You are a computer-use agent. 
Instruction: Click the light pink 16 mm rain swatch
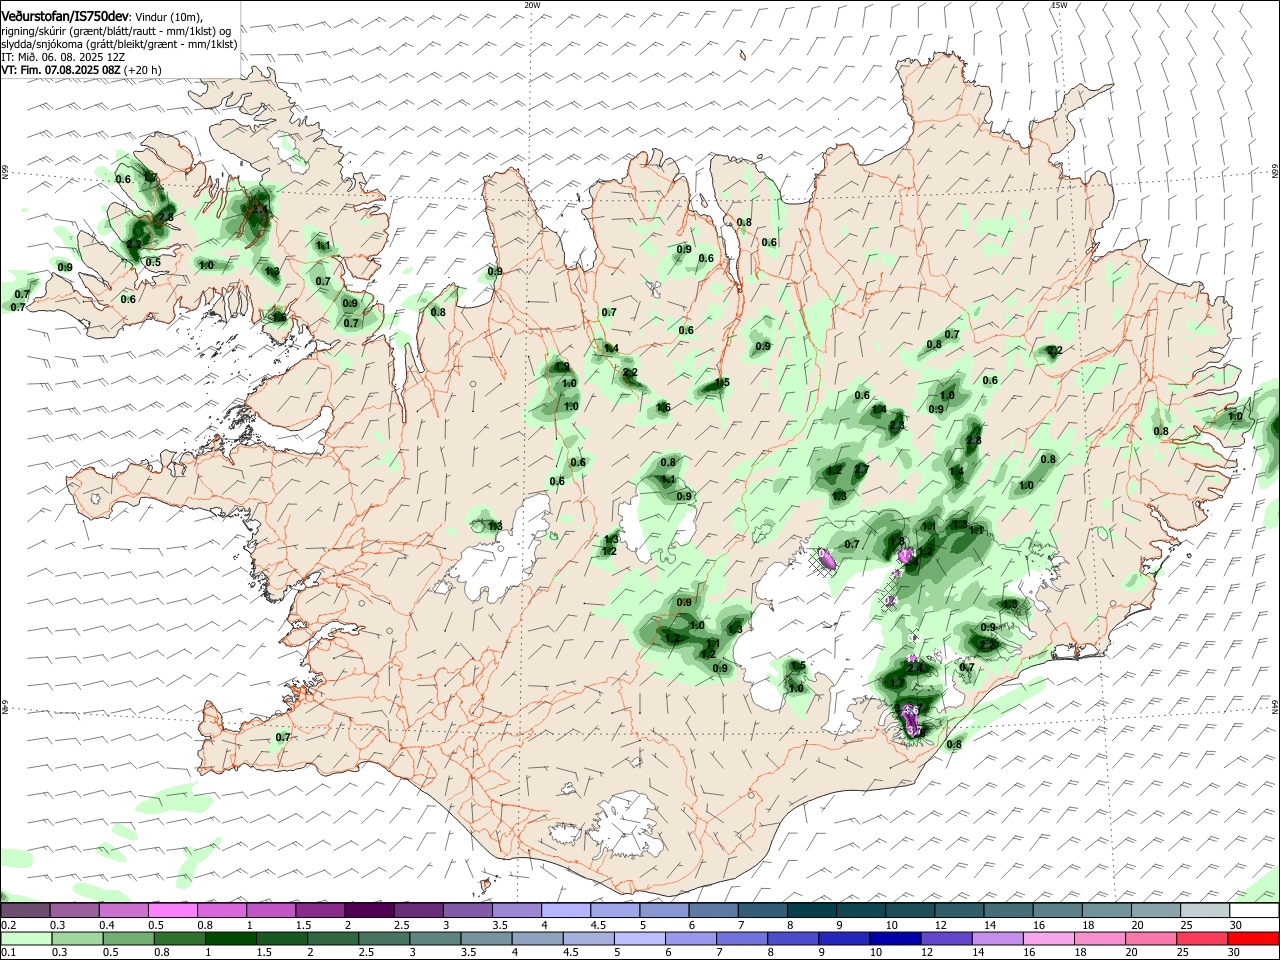(x=1050, y=939)
